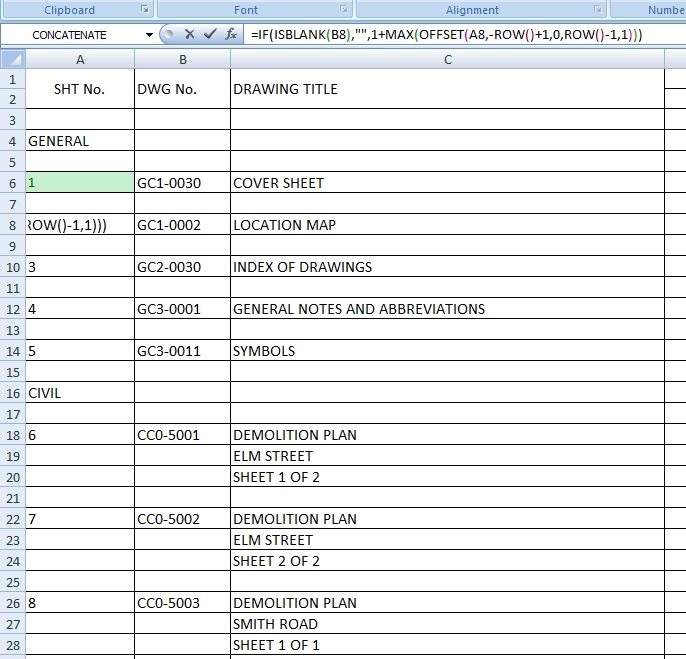Select ELM STREET cell in row 23

[448, 540]
